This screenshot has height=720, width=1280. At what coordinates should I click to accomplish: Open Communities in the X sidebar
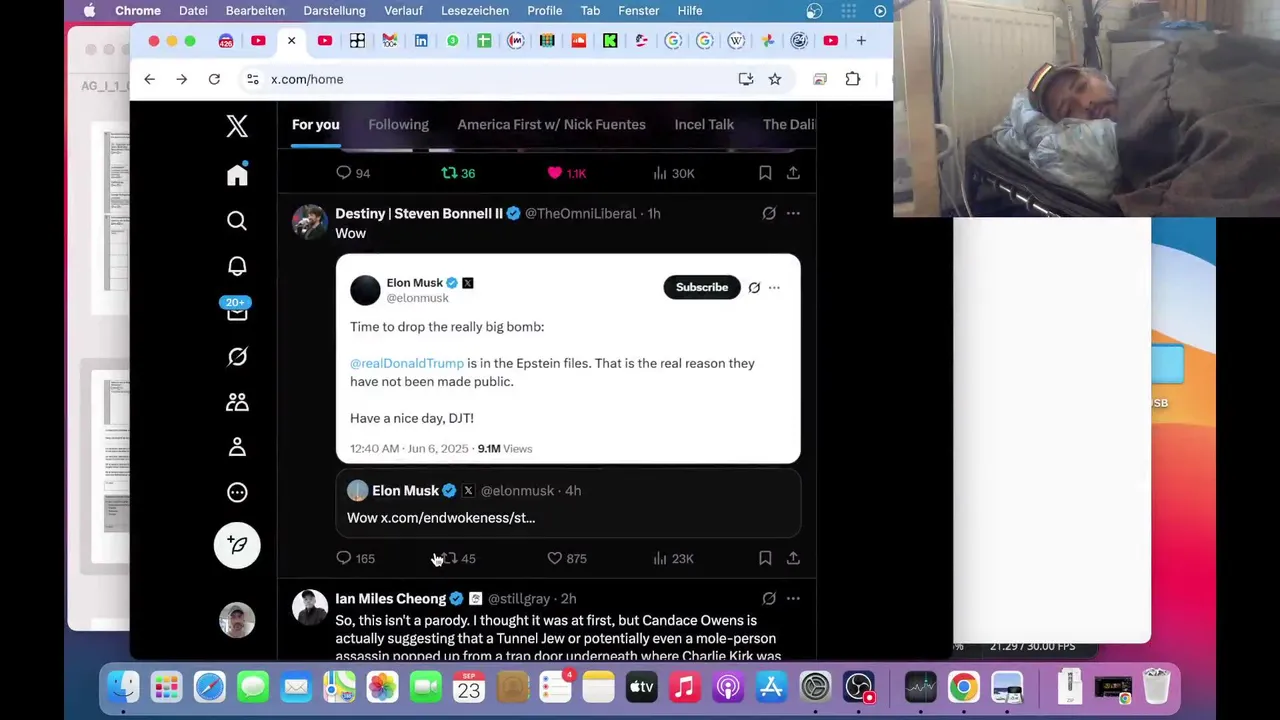237,402
